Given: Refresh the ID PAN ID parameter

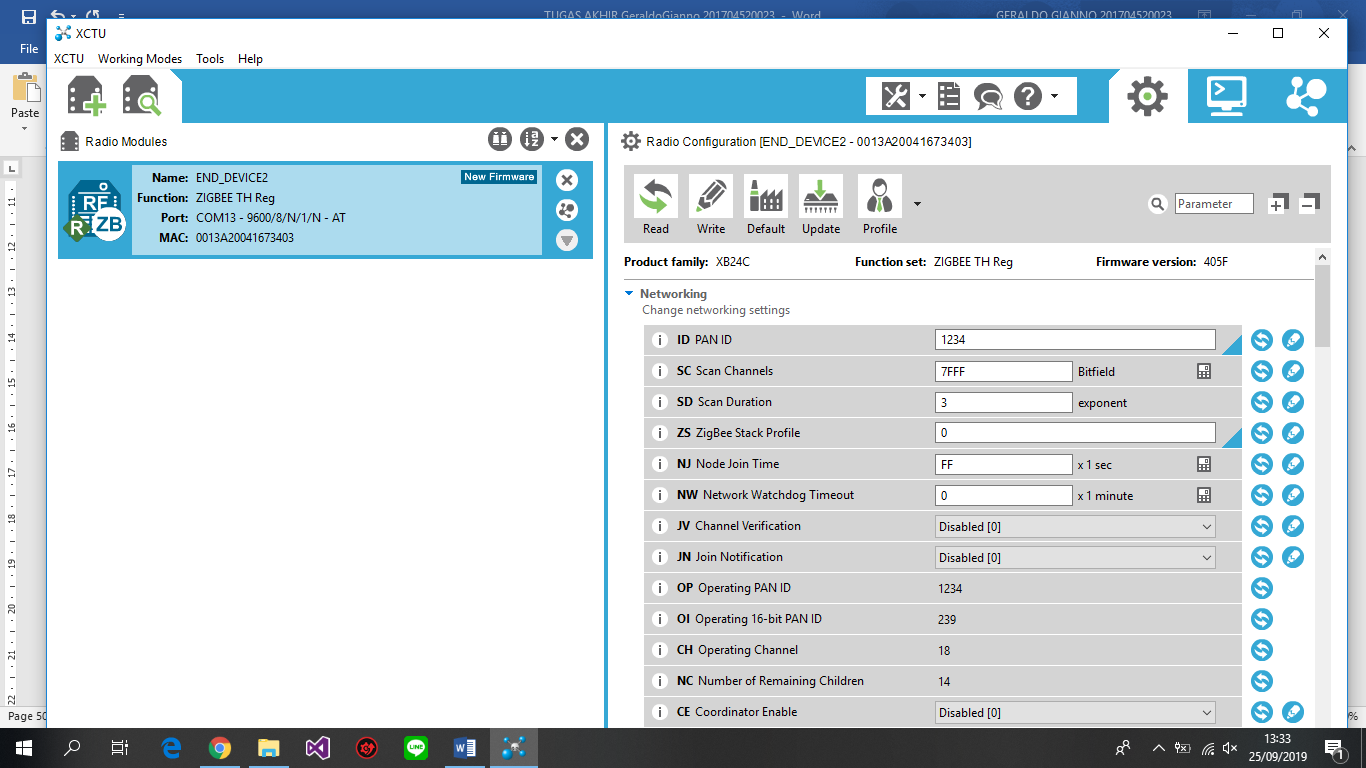Looking at the screenshot, I should [1262, 340].
